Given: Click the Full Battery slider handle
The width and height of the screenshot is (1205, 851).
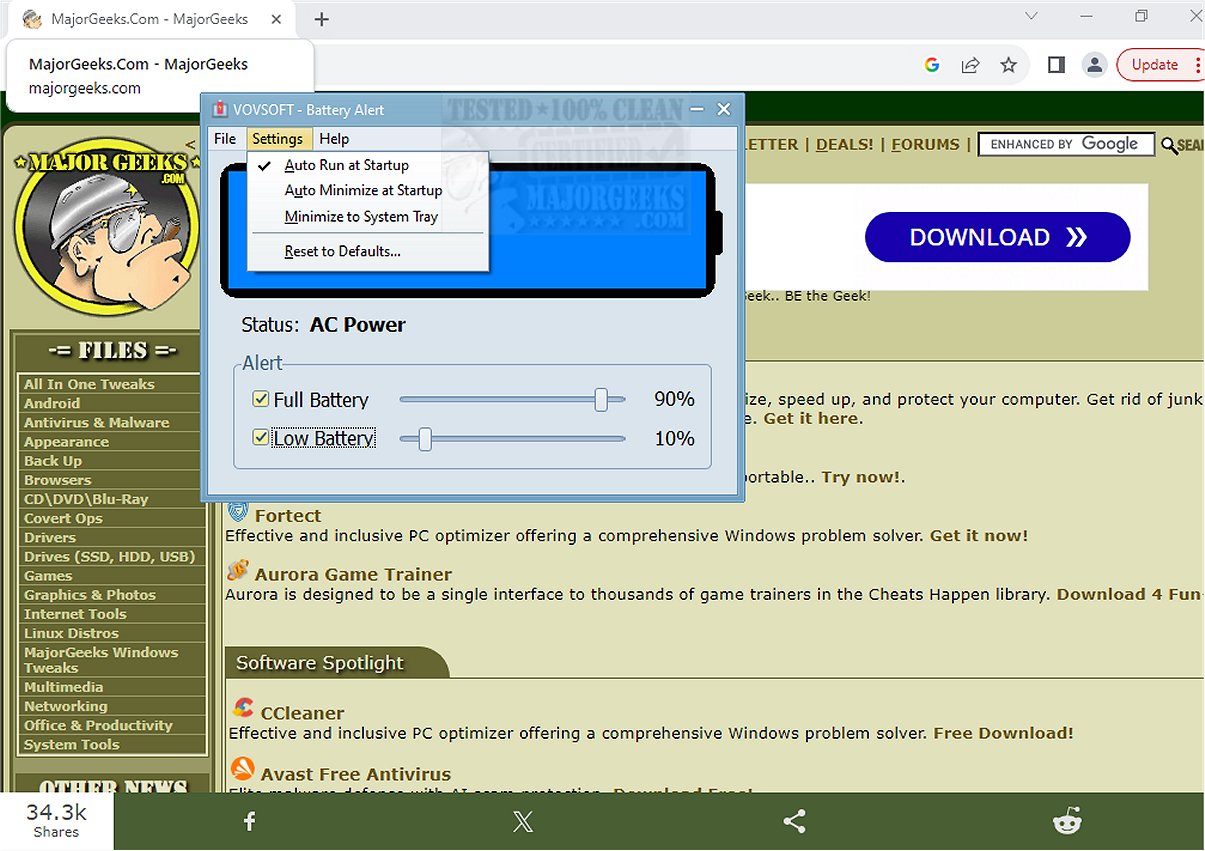Looking at the screenshot, I should tap(601, 400).
